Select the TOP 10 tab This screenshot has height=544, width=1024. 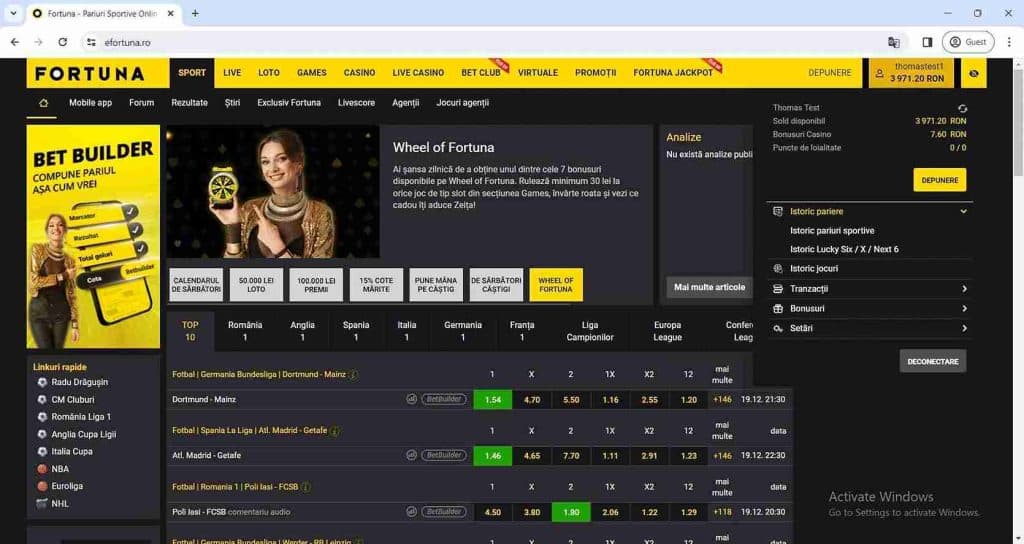190,331
